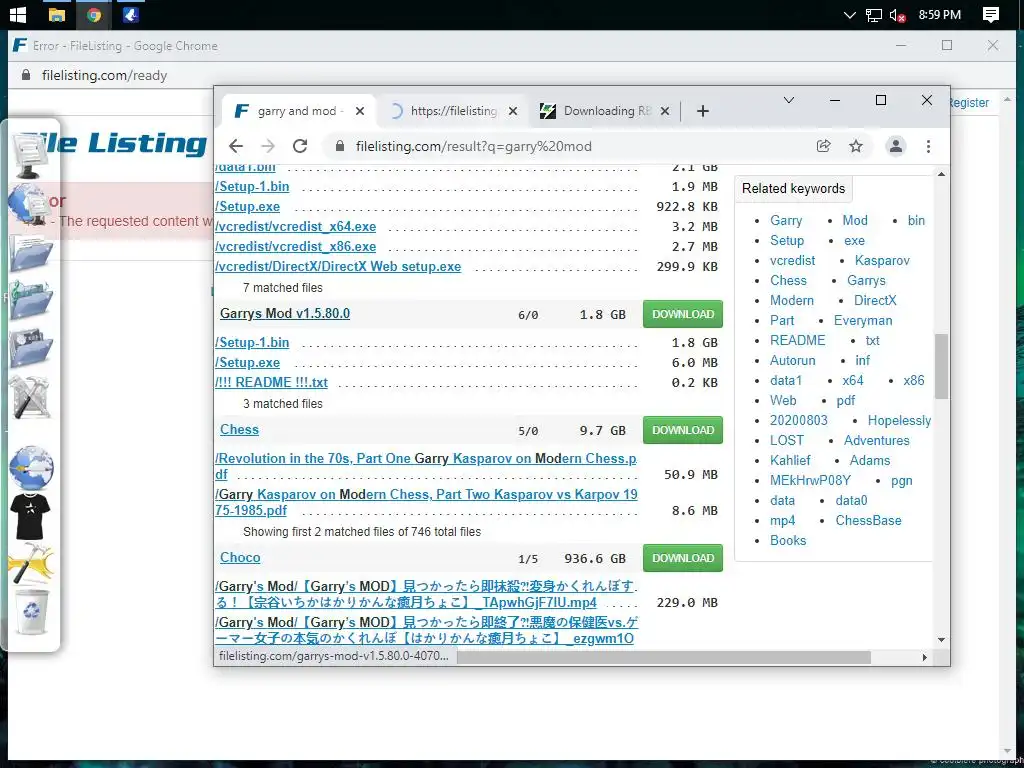Click the blue taskbar app icon beside Chrome

click(131, 14)
